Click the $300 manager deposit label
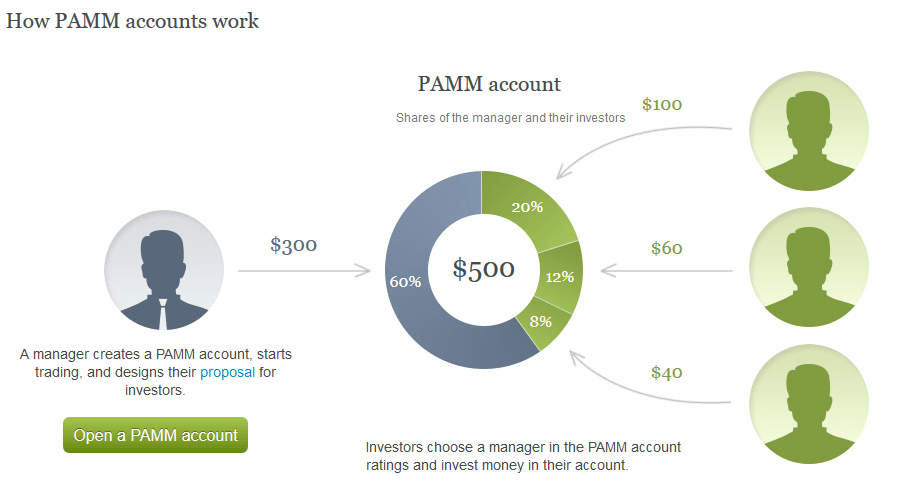Viewport: 909px width, 490px height. 293,245
